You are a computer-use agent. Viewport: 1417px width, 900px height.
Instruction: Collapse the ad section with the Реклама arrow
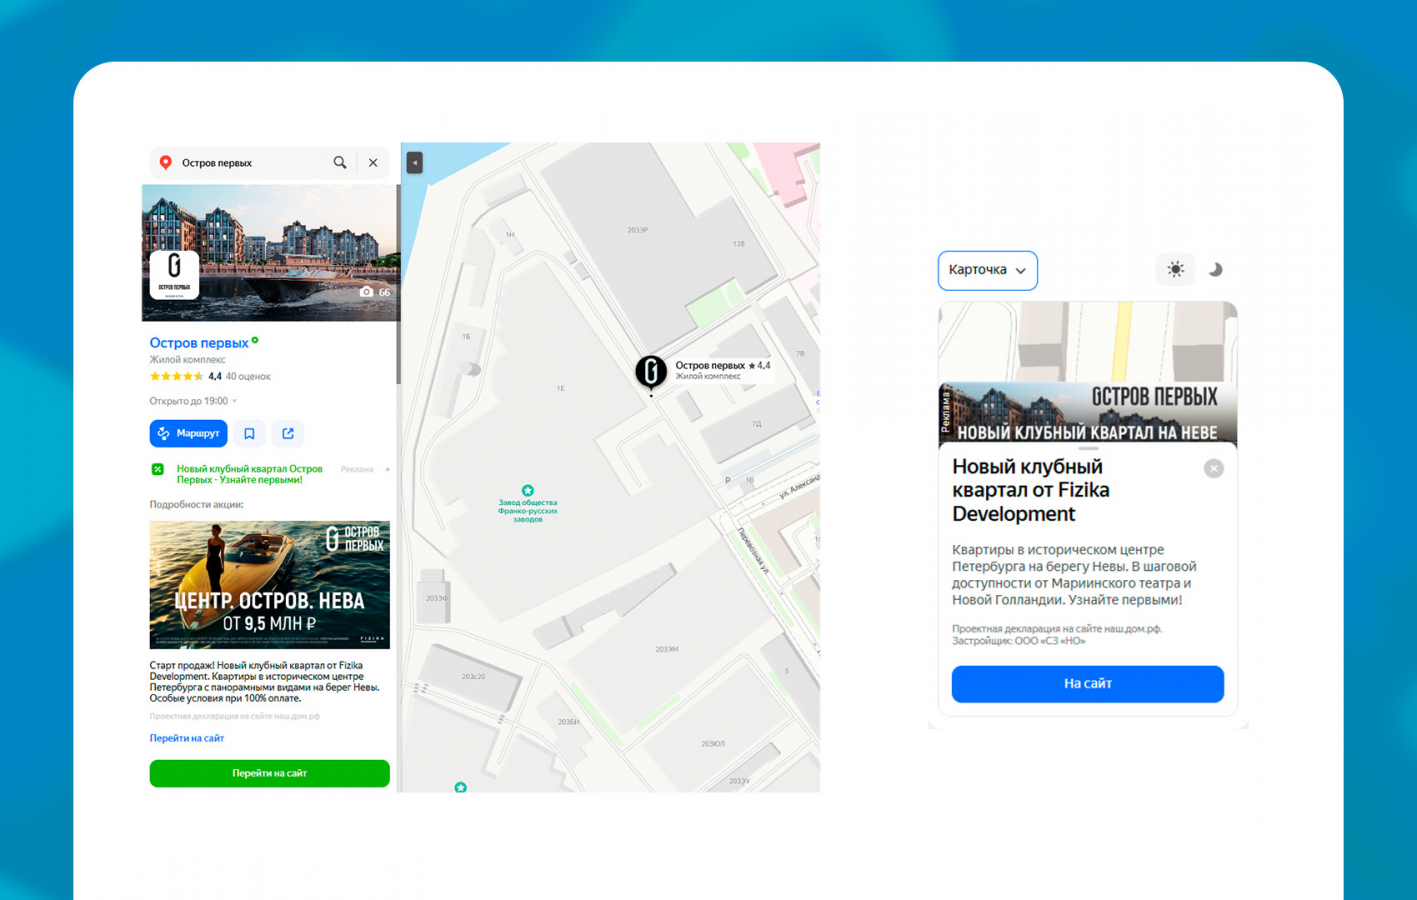pos(387,469)
